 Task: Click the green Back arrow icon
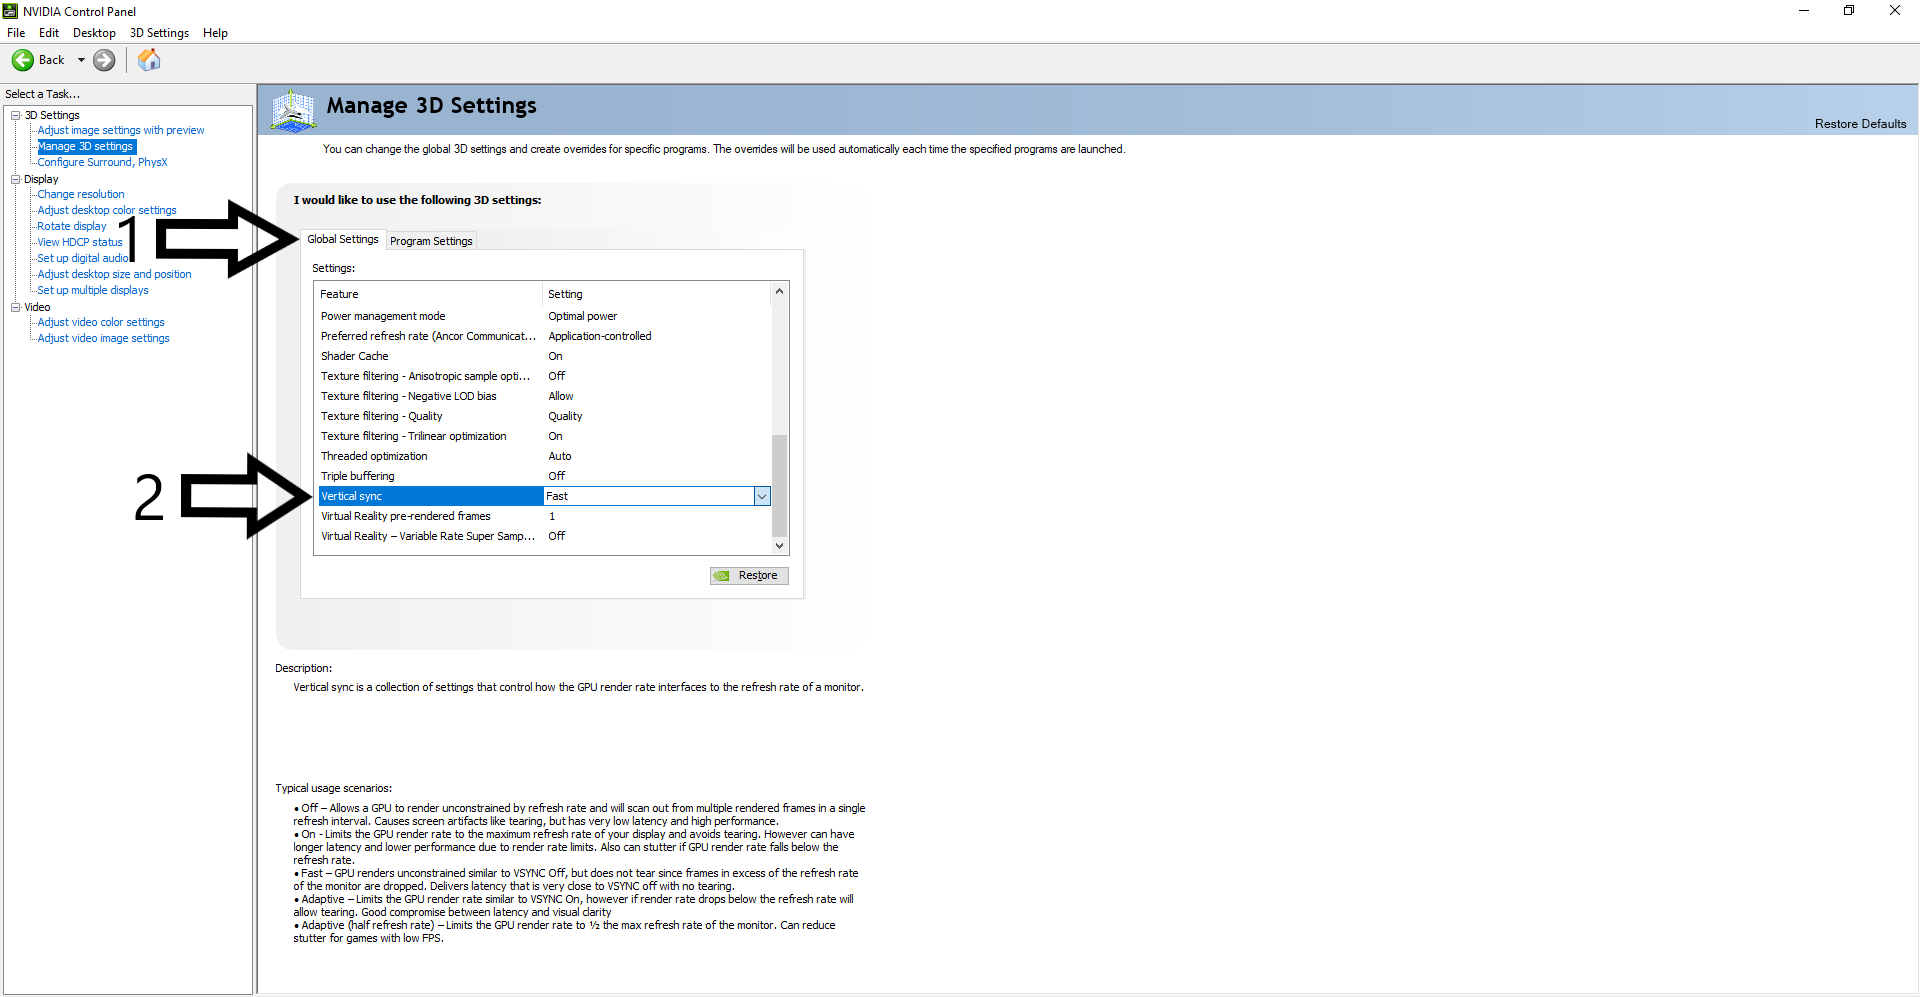point(22,60)
